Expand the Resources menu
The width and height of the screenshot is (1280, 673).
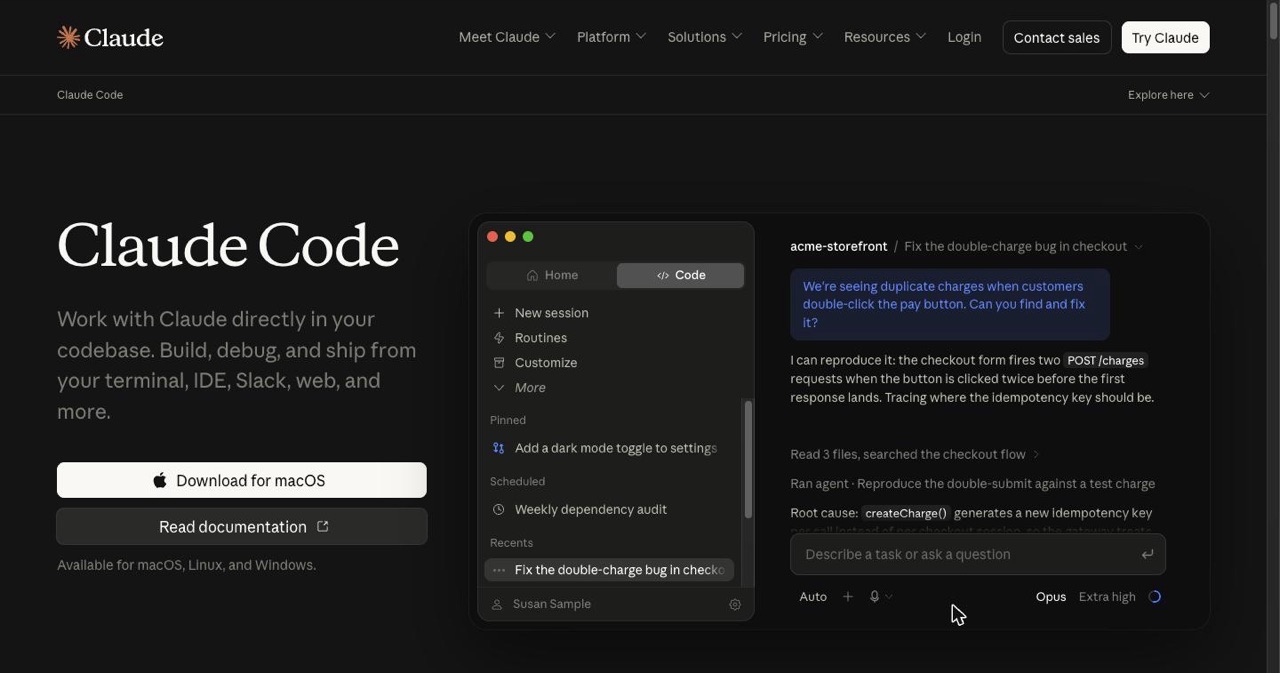(x=885, y=37)
